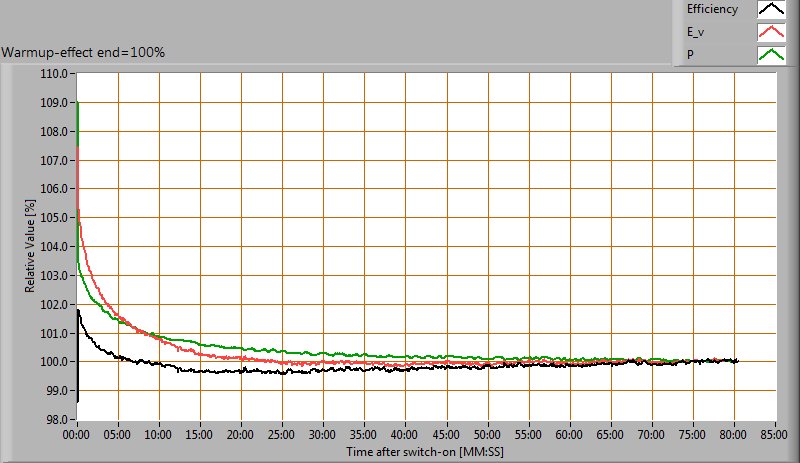Click the 00:00 start value on X-axis
The width and height of the screenshot is (800, 463).
pyautogui.click(x=78, y=436)
